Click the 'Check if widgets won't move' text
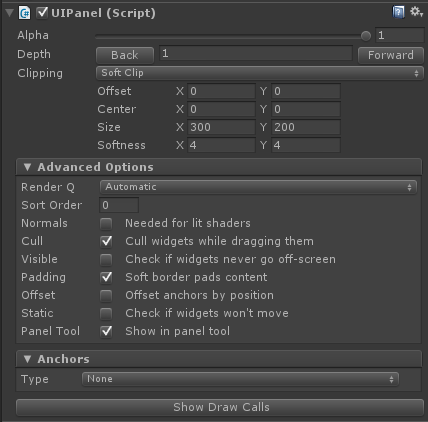Viewport: 428px width, 422px height. tap(207, 313)
